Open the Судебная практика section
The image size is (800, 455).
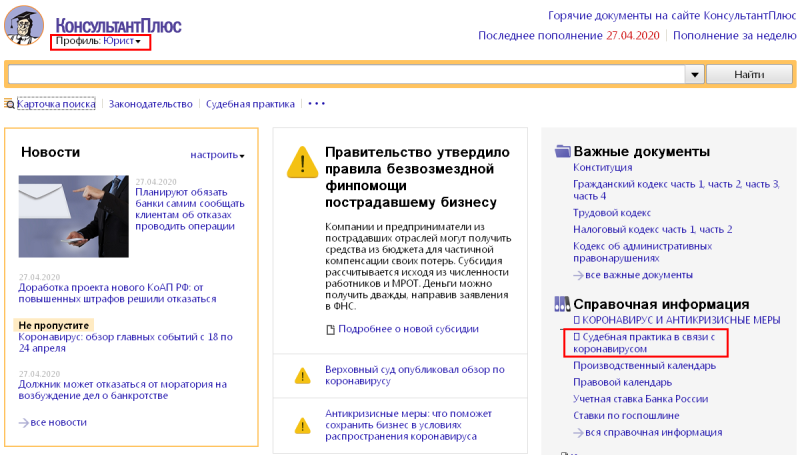click(250, 104)
